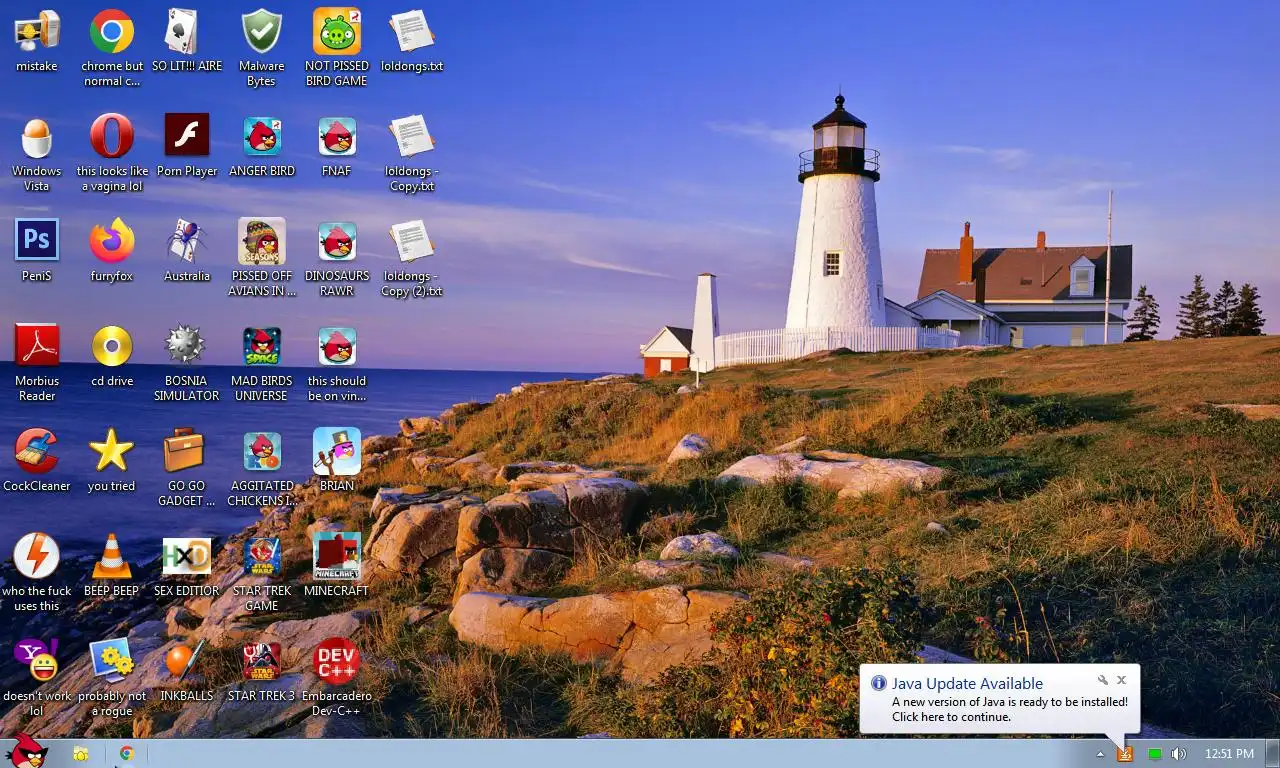Click the Chrome icon in the taskbar
The image size is (1280, 768).
pyautogui.click(x=127, y=754)
